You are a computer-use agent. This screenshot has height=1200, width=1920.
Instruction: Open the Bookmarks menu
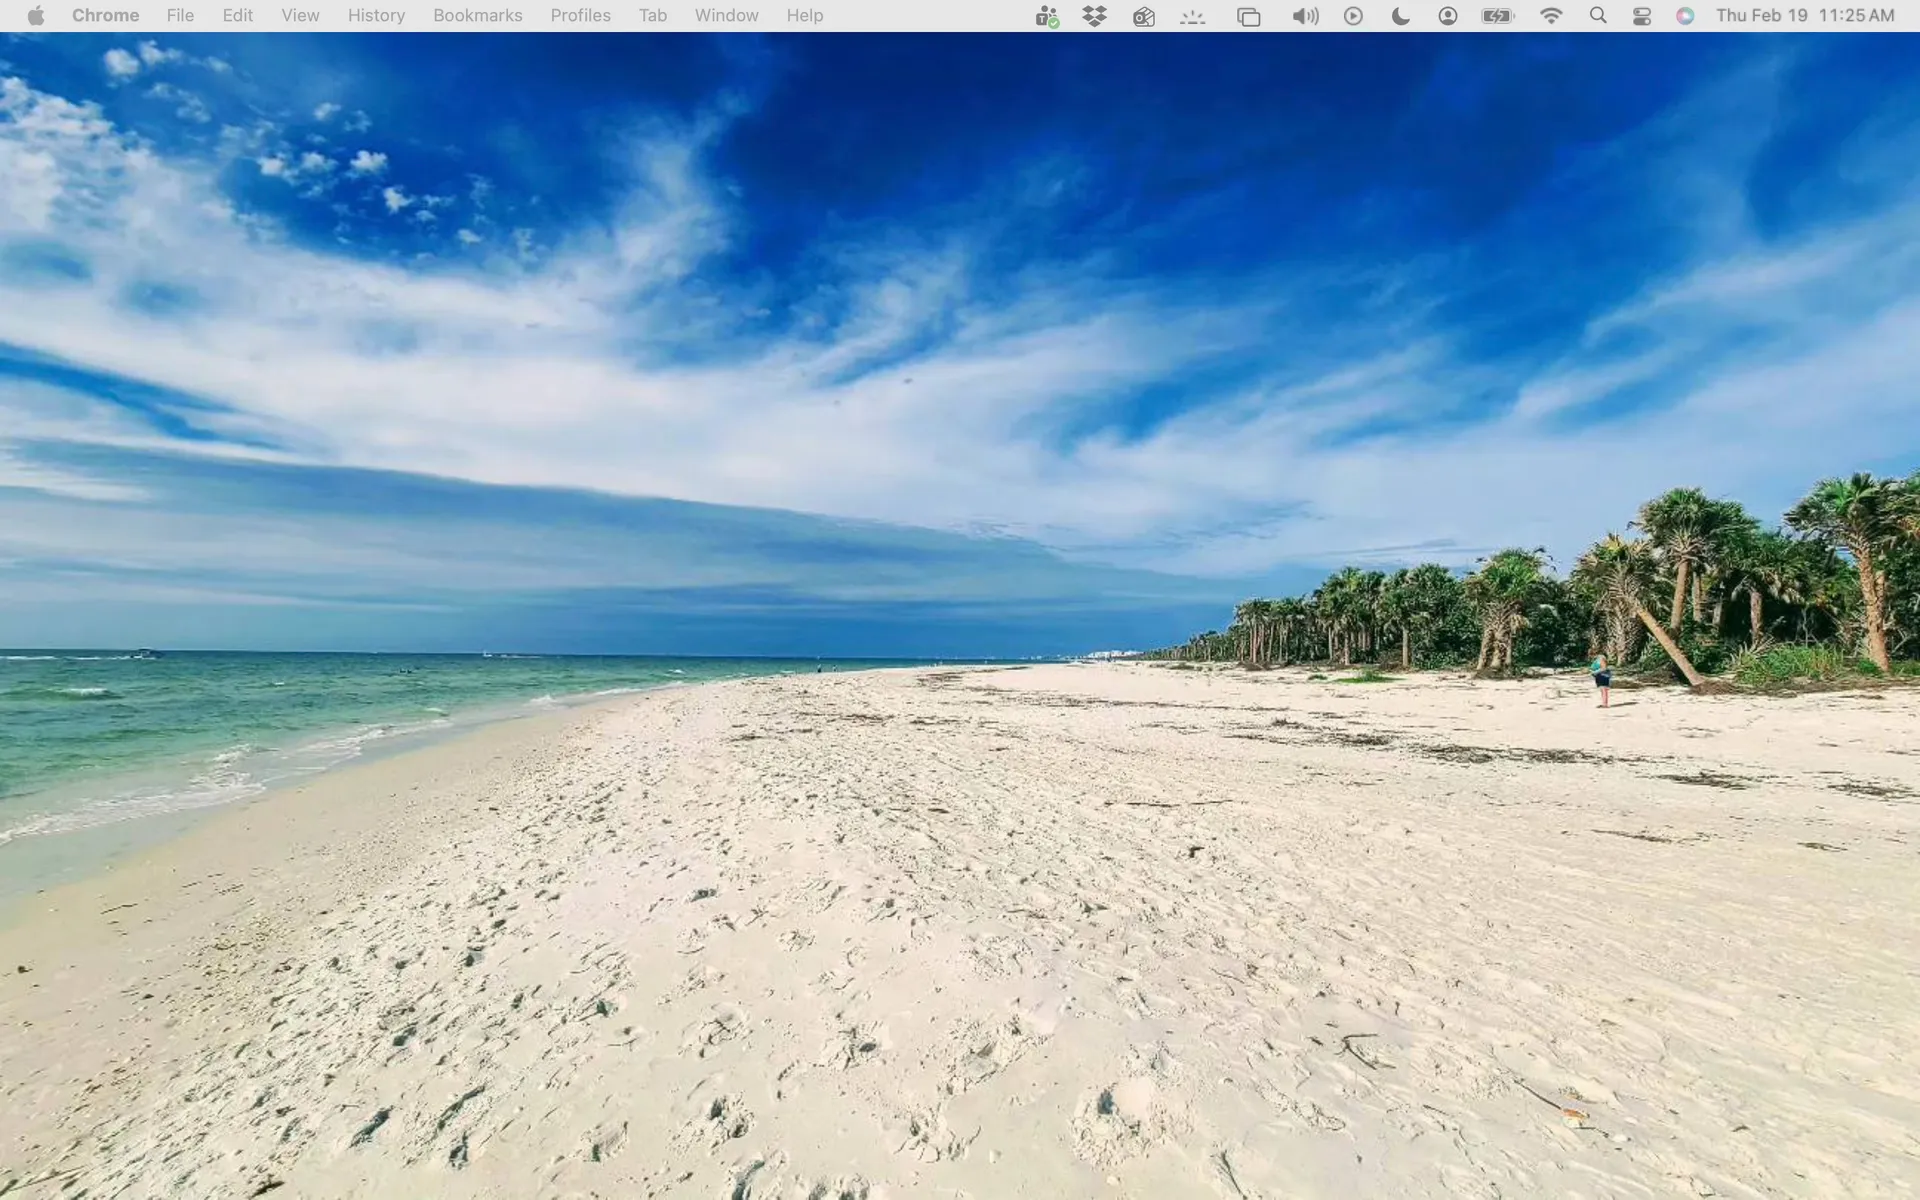(477, 16)
